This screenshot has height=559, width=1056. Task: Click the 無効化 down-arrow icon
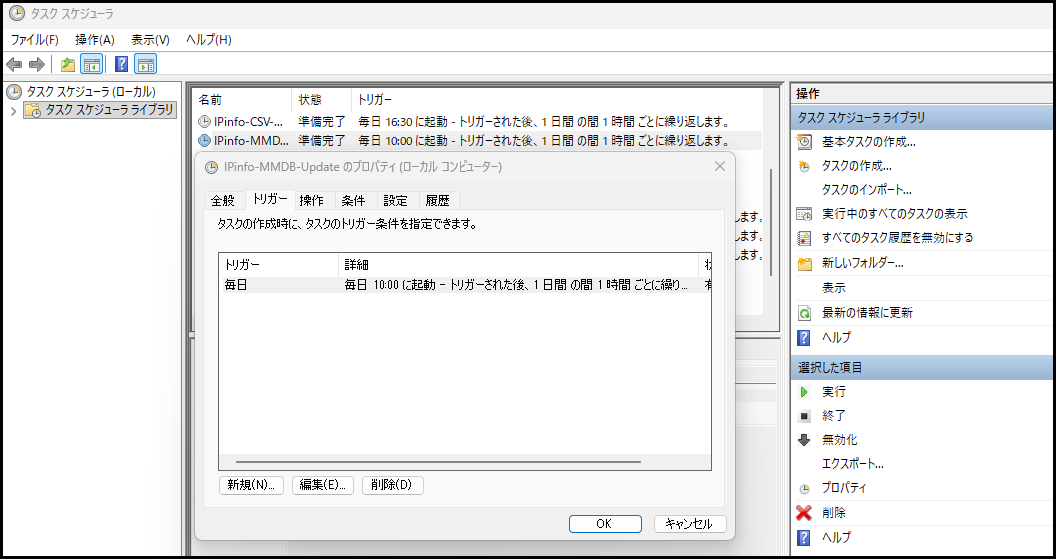click(804, 440)
